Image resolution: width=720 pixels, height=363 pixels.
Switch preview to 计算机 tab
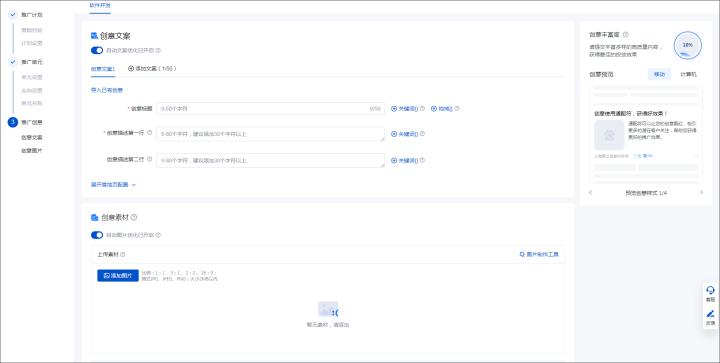point(688,74)
